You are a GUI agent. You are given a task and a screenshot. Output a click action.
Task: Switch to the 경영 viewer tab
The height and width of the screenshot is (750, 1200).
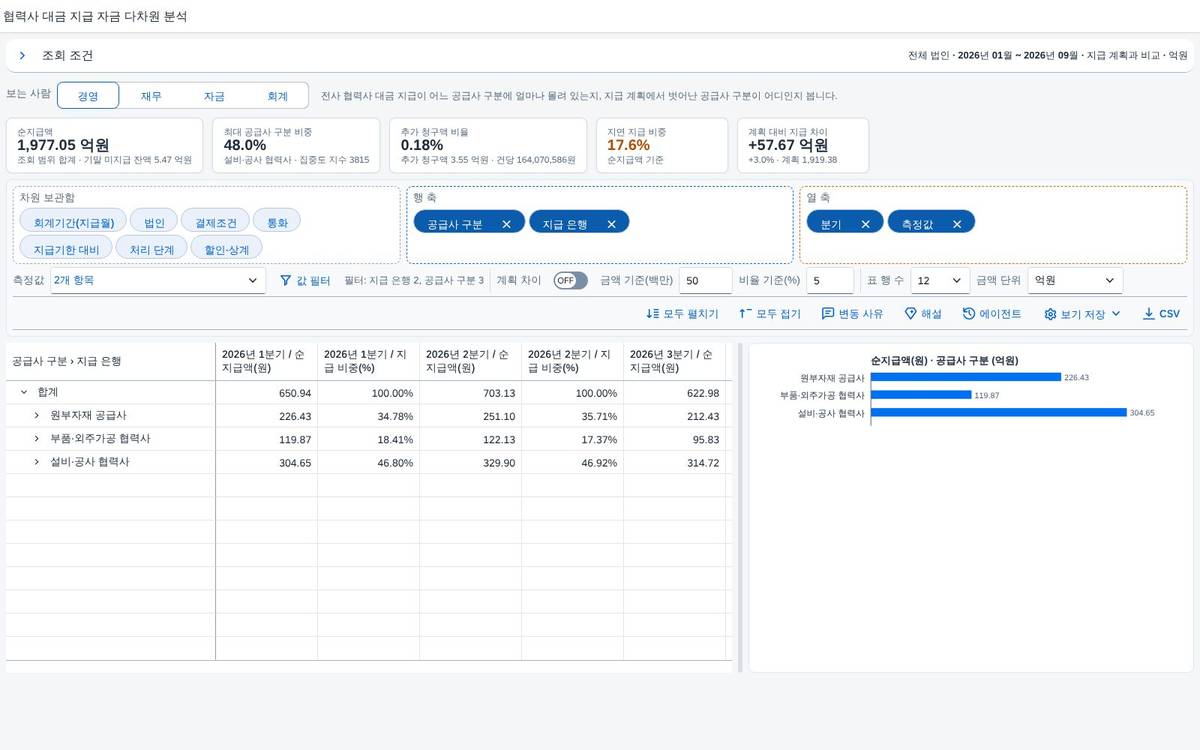88,96
